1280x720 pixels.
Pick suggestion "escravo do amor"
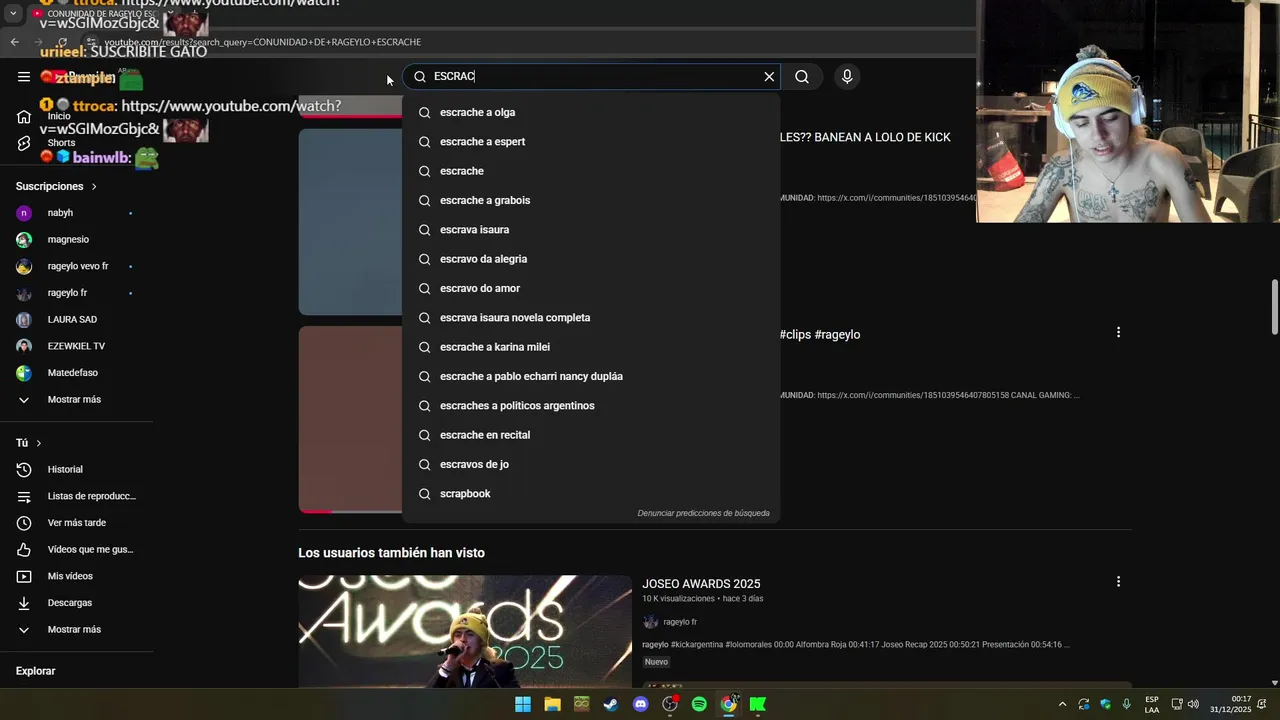pyautogui.click(x=591, y=288)
